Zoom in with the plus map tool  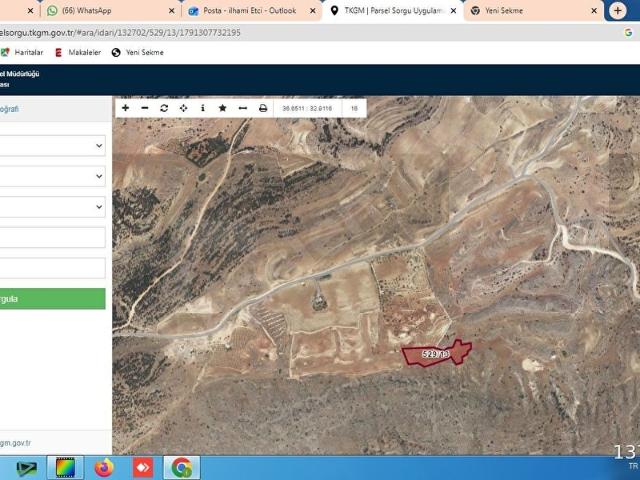[x=125, y=108]
